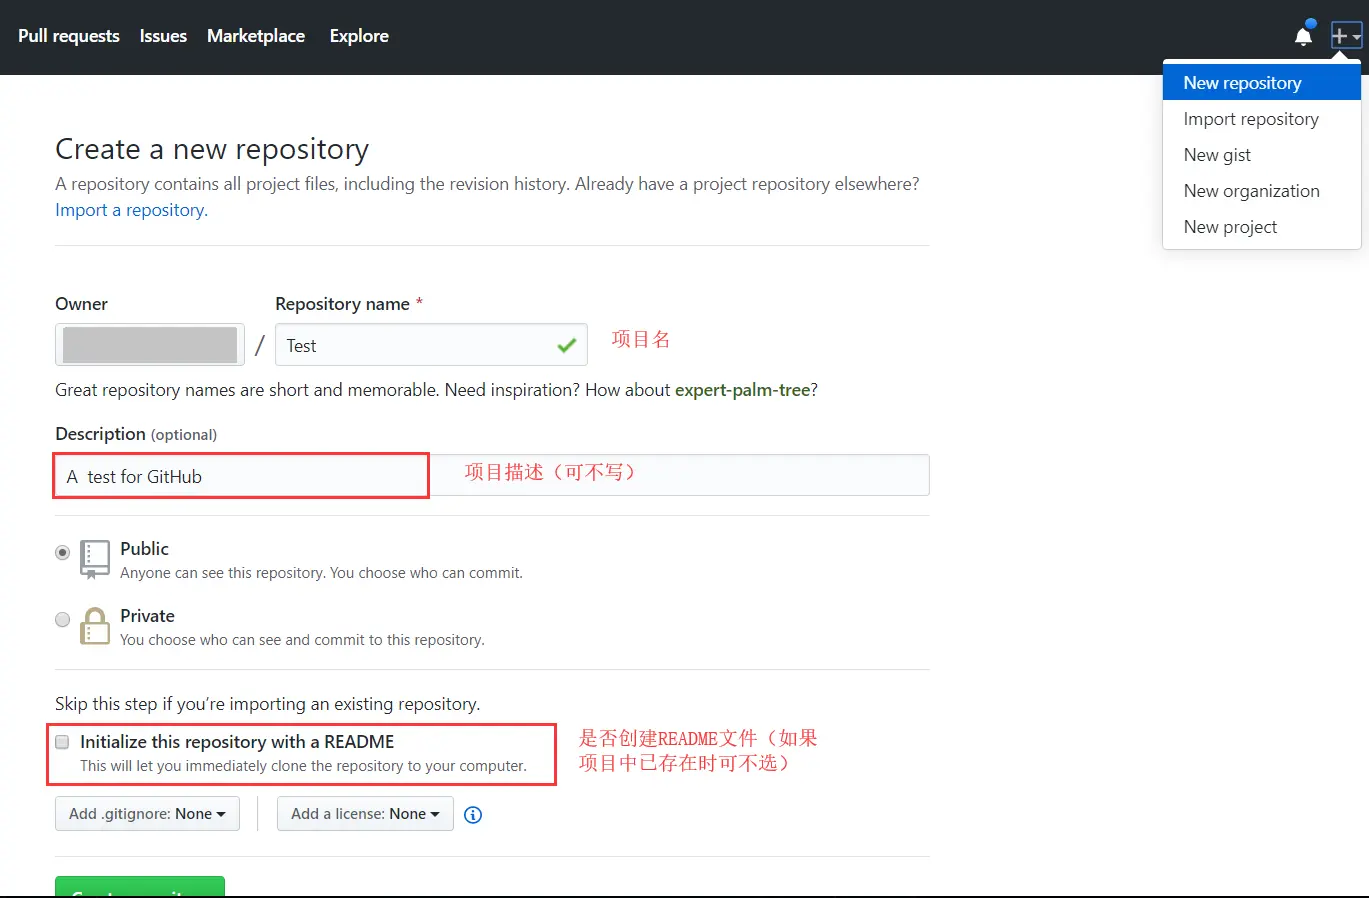Select the Public radio button
1370x898 pixels.
[63, 552]
